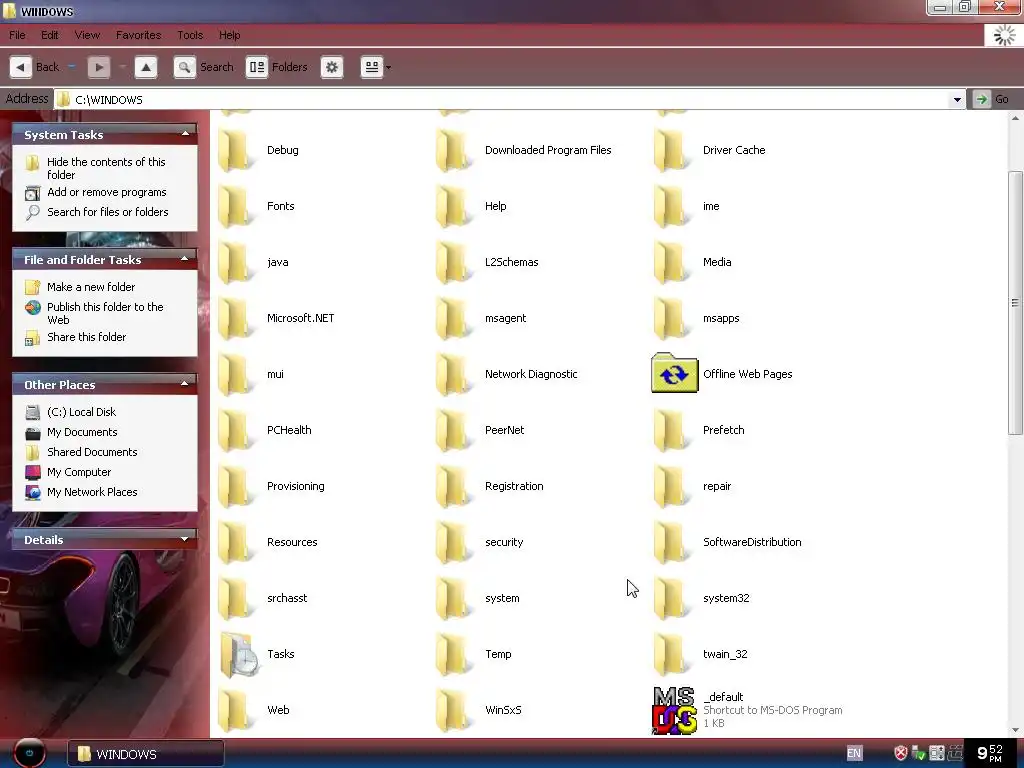Click the EN language indicator

coord(854,753)
